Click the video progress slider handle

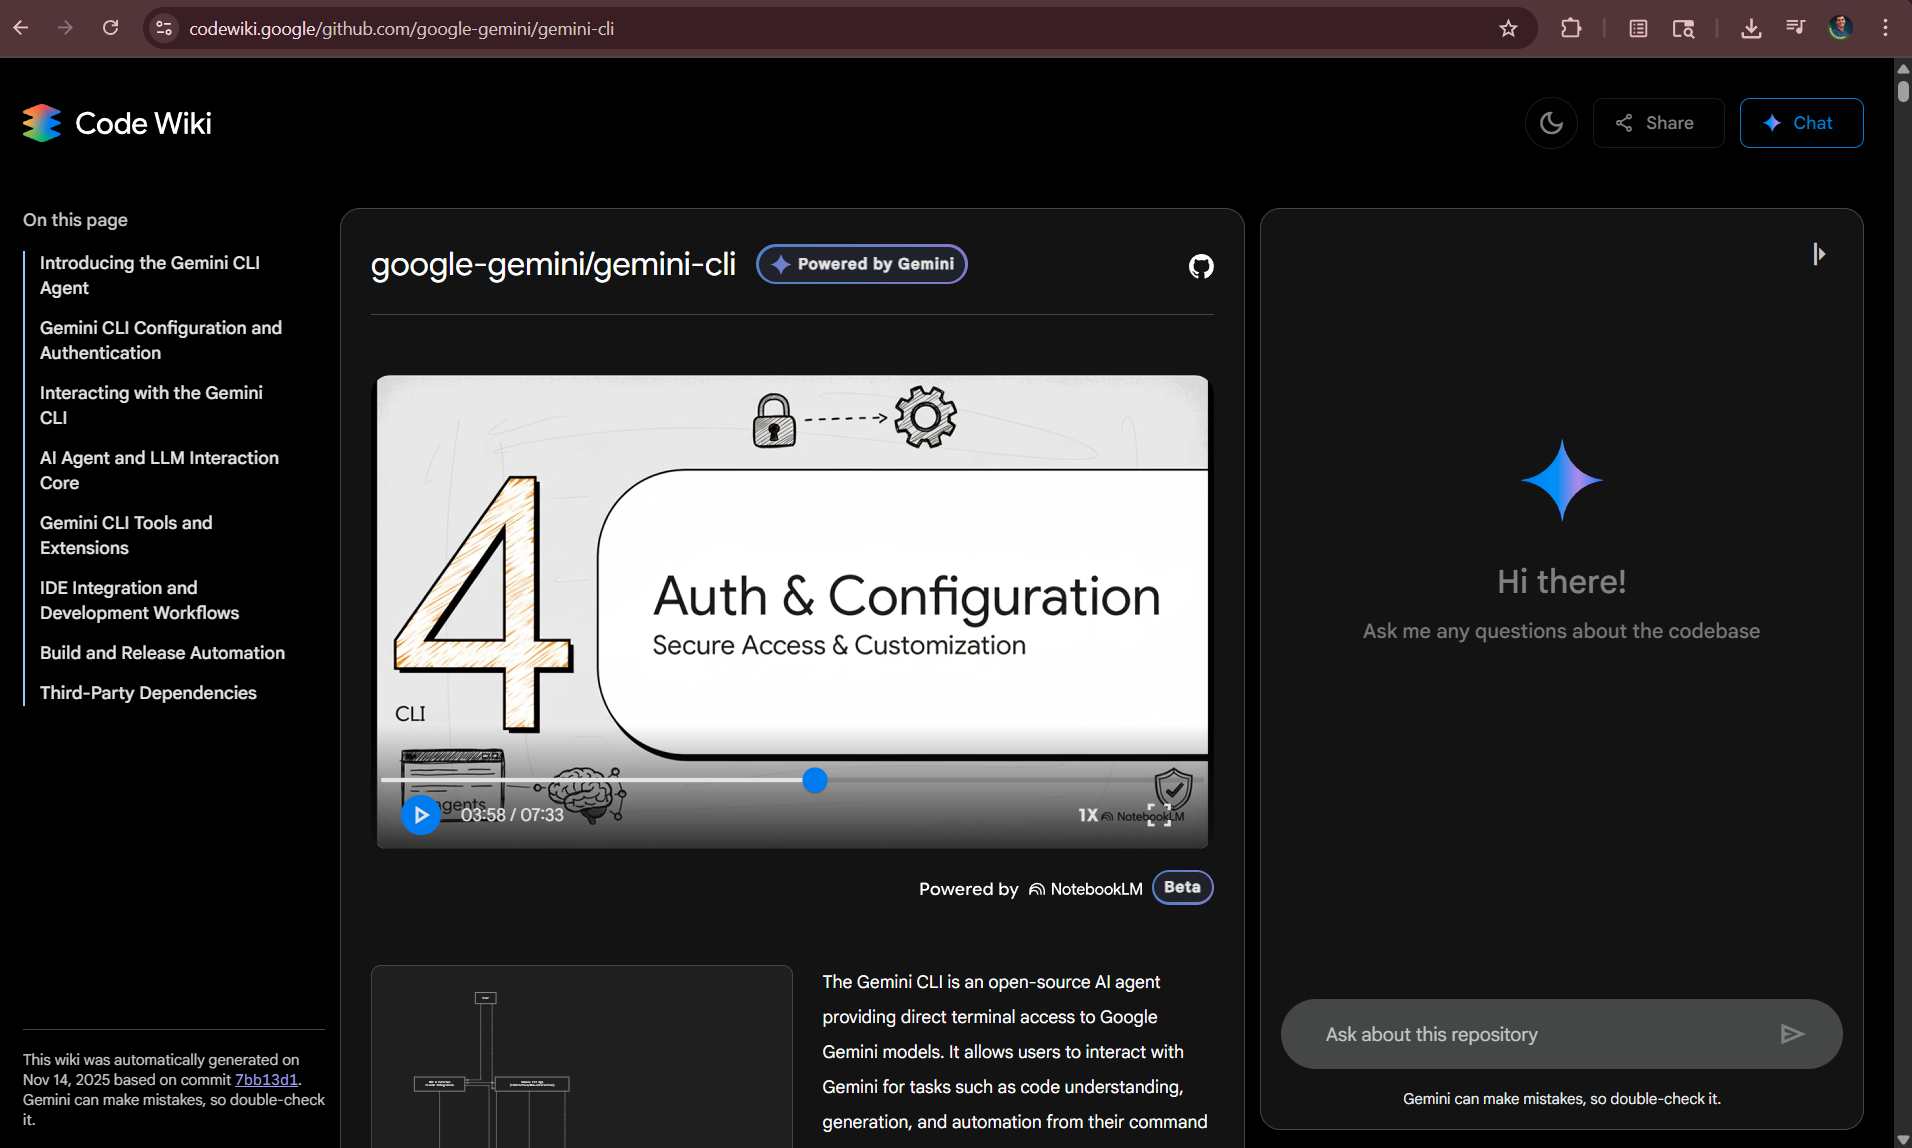click(x=815, y=780)
